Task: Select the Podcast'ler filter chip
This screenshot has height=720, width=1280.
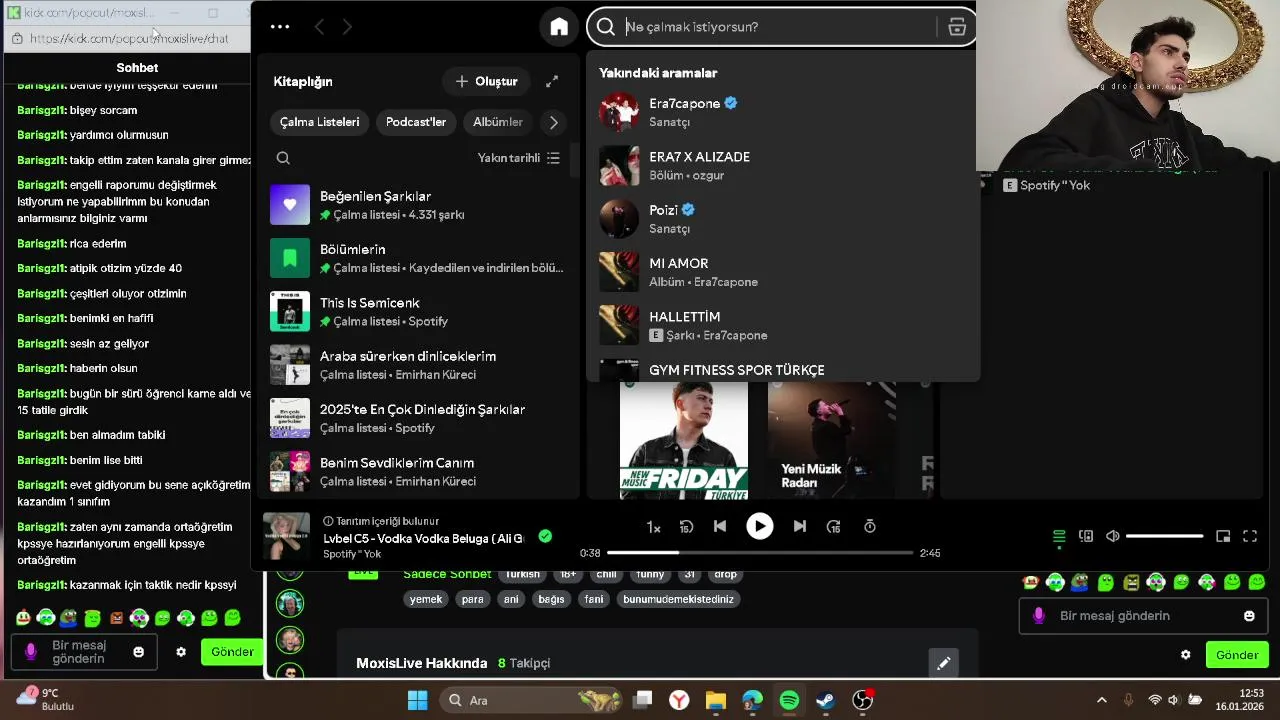Action: 416,122
